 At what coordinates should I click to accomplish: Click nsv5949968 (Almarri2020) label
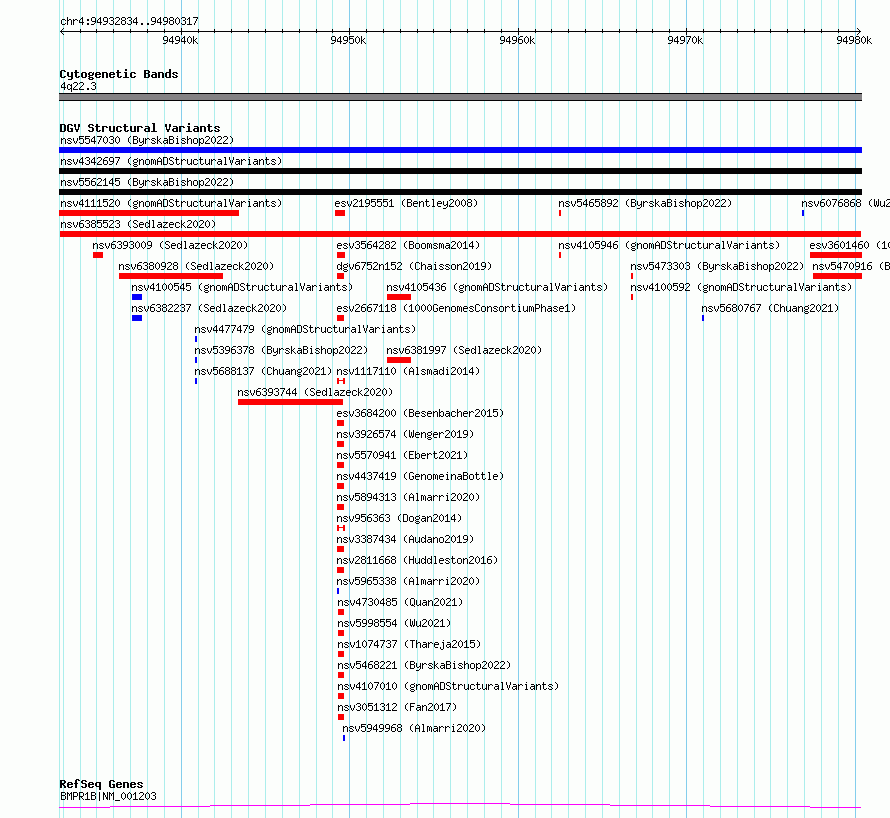click(x=414, y=728)
